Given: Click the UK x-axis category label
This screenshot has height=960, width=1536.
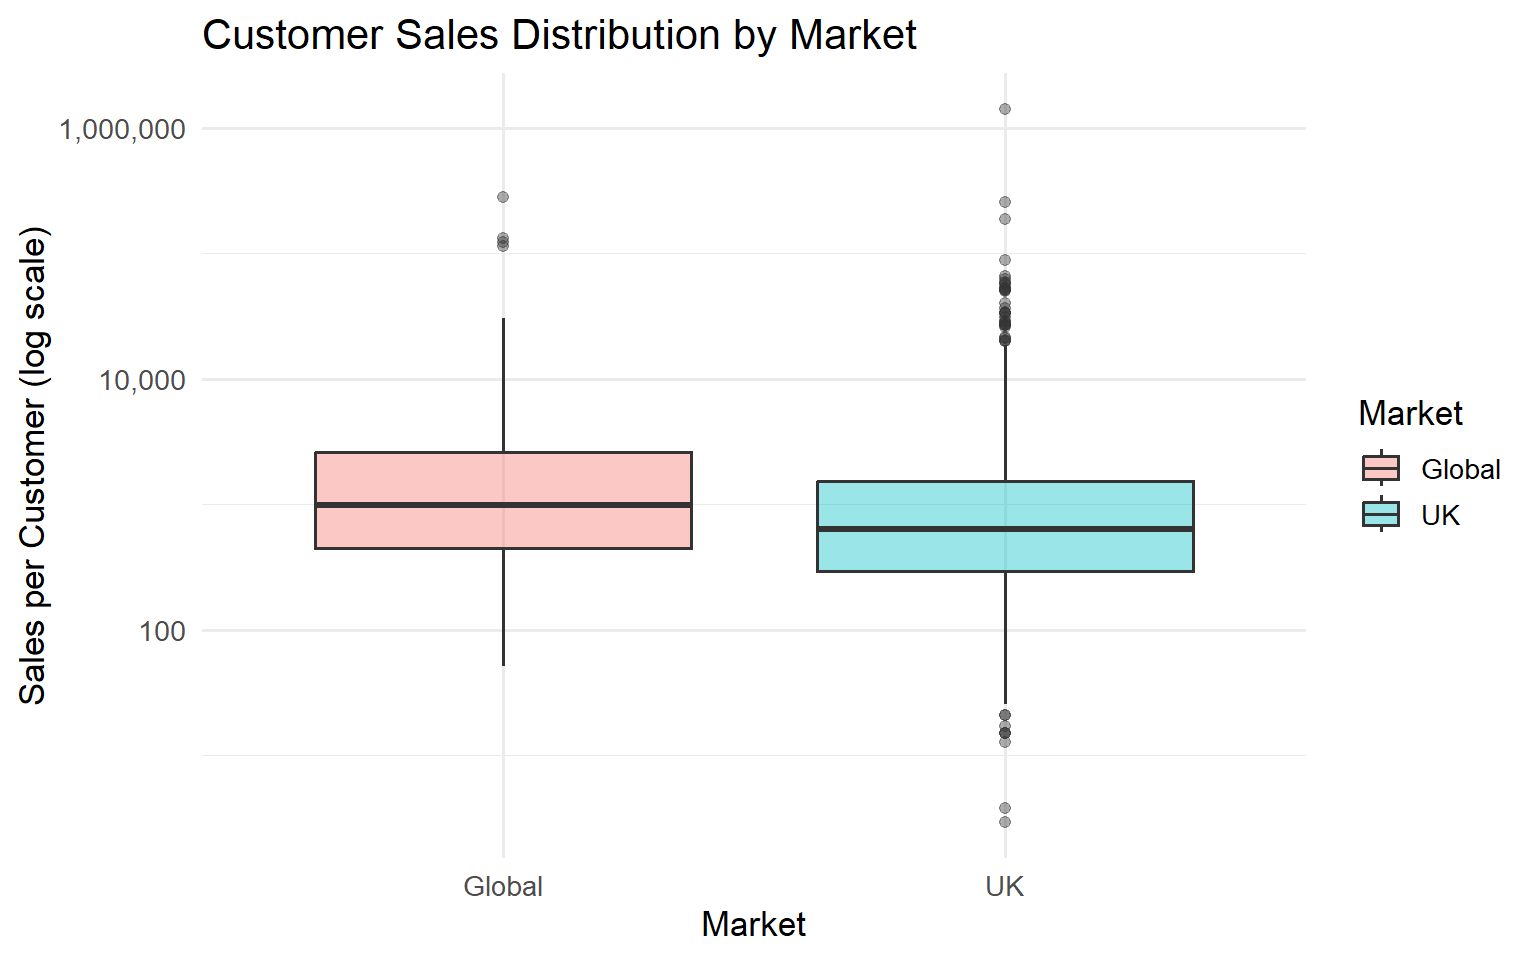Looking at the screenshot, I should pyautogui.click(x=1005, y=886).
